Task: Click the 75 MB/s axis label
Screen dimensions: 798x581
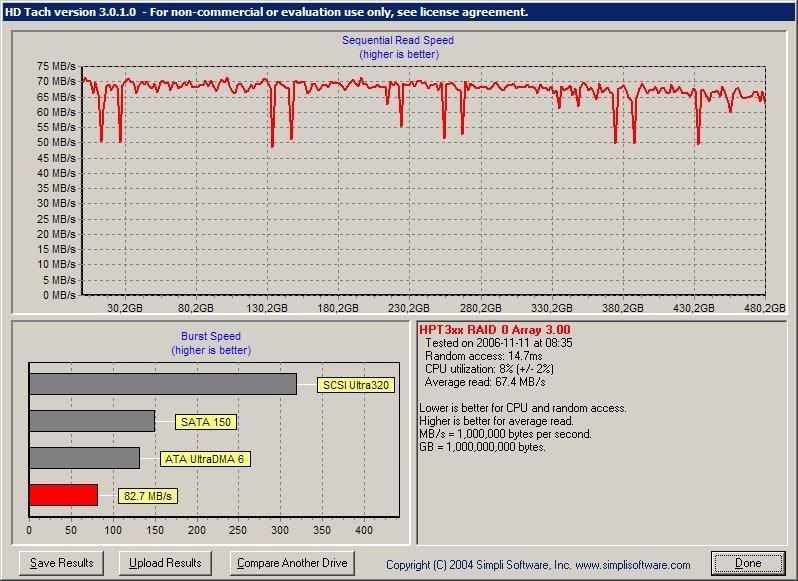Action: click(x=56, y=66)
